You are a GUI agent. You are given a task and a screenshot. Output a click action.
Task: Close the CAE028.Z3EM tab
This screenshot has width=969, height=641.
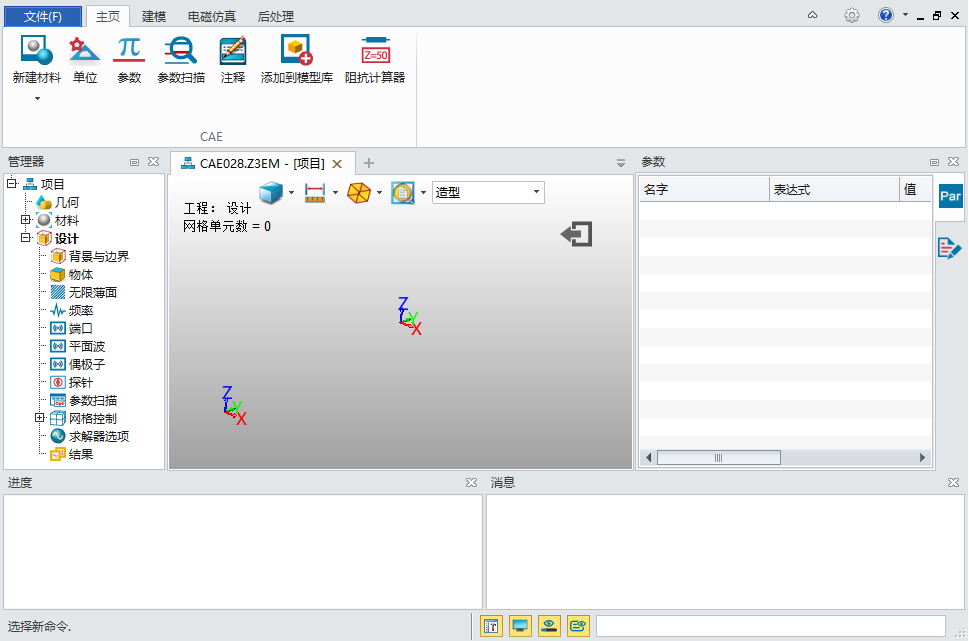337,164
